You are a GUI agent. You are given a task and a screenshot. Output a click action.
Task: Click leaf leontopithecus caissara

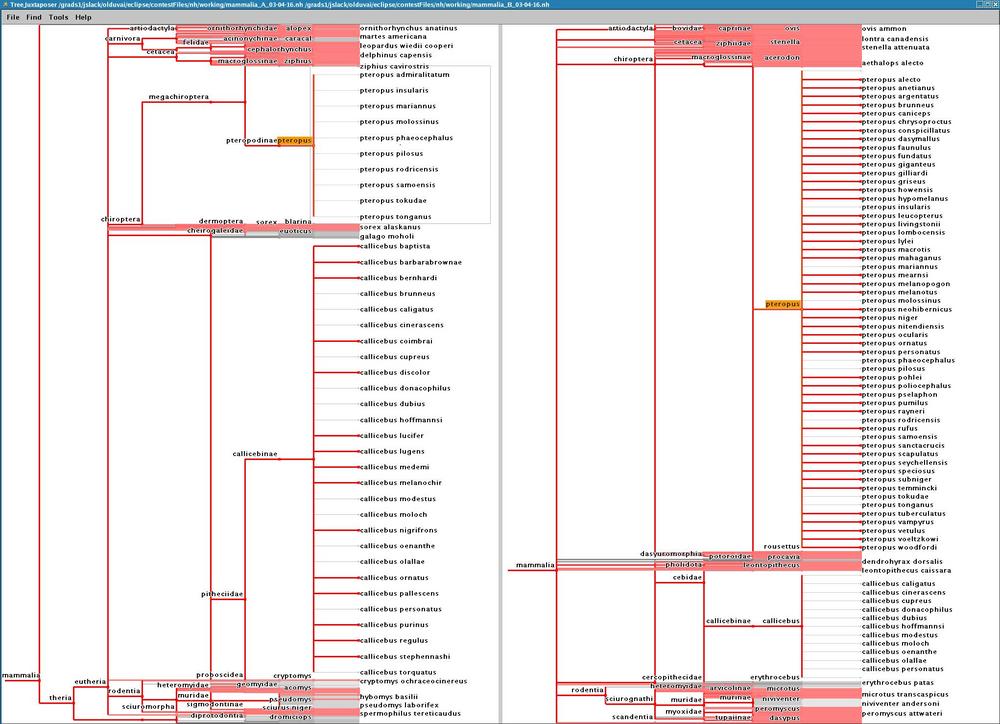click(906, 571)
